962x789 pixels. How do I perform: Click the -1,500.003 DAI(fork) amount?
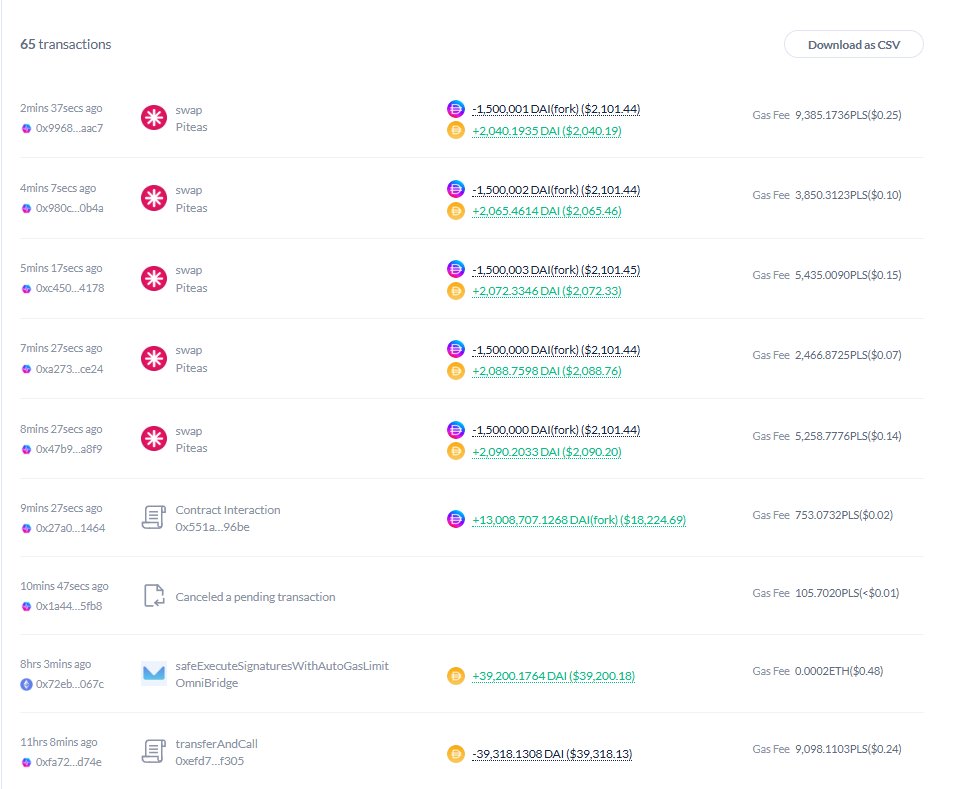(x=556, y=270)
